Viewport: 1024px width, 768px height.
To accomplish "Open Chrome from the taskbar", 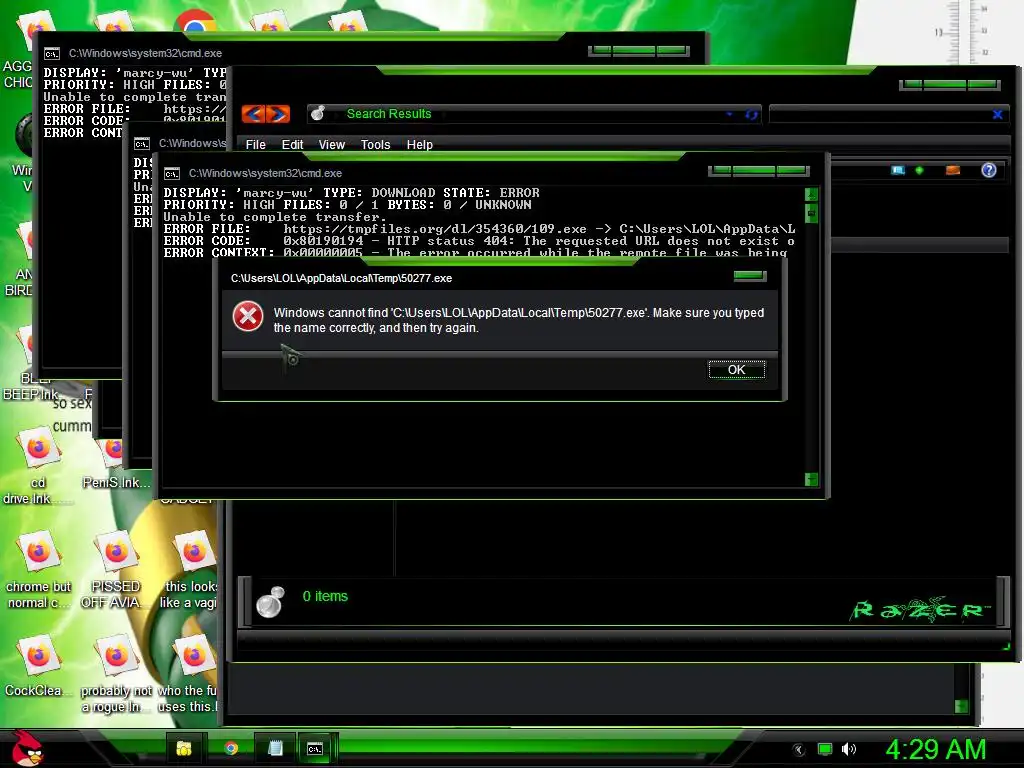I will point(231,748).
